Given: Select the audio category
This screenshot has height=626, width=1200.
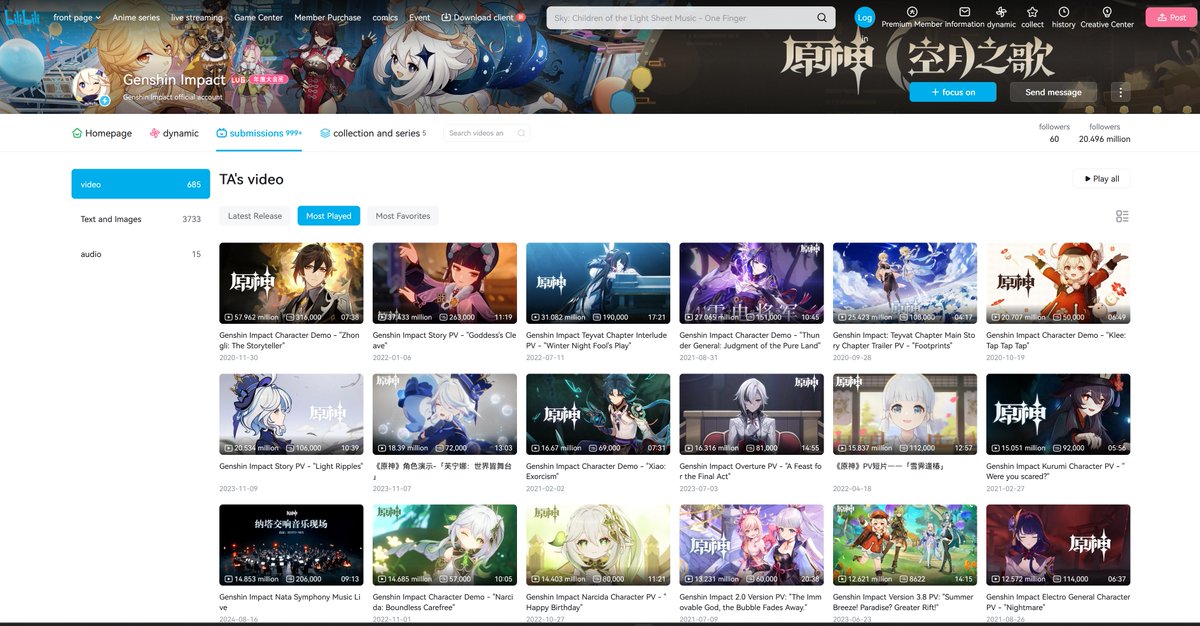Looking at the screenshot, I should click(x=141, y=254).
